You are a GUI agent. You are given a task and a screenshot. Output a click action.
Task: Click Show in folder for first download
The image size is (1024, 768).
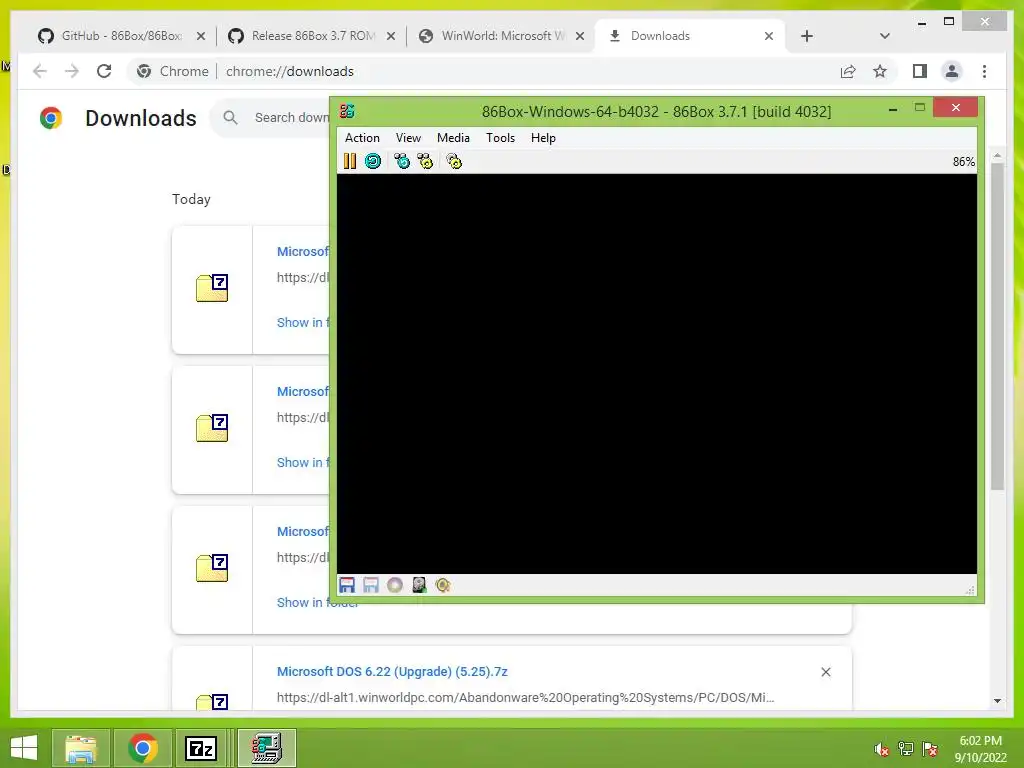coord(302,323)
